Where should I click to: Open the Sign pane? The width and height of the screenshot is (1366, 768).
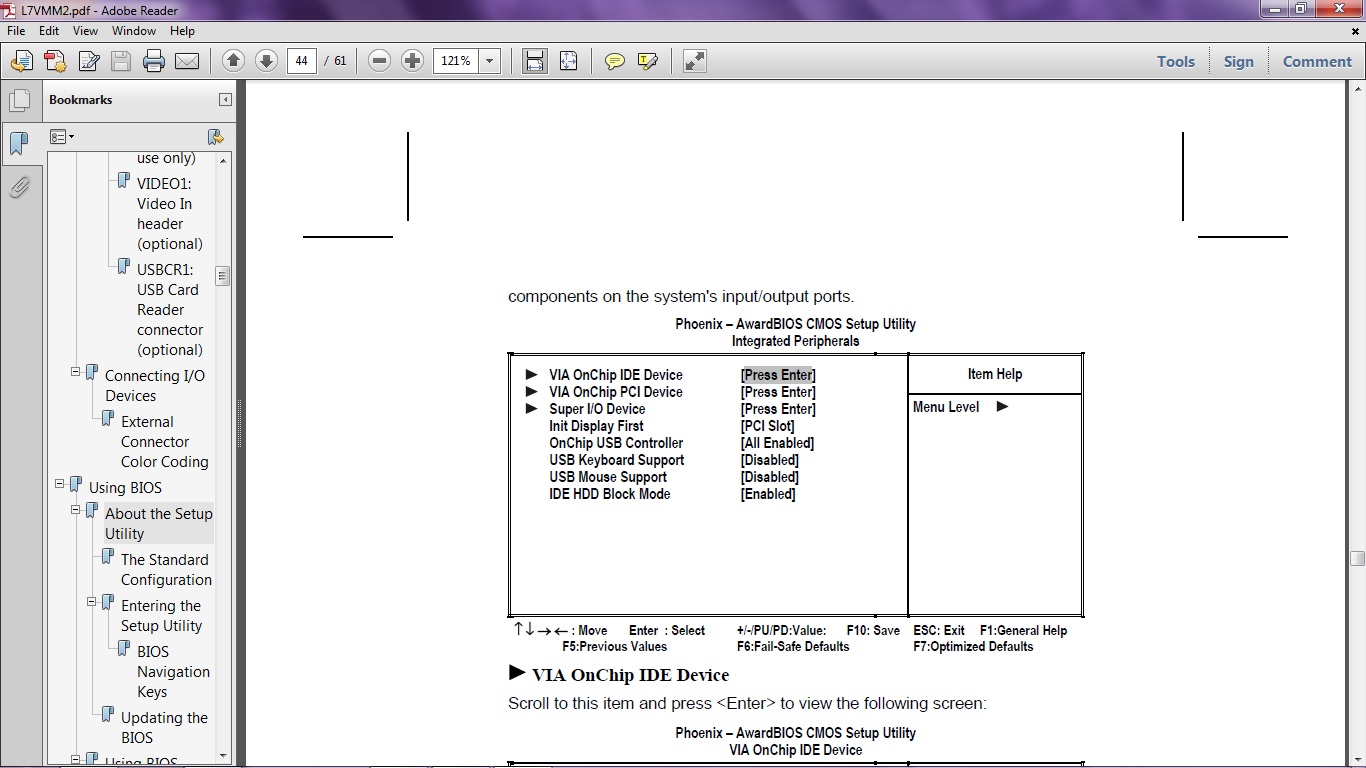[1238, 61]
